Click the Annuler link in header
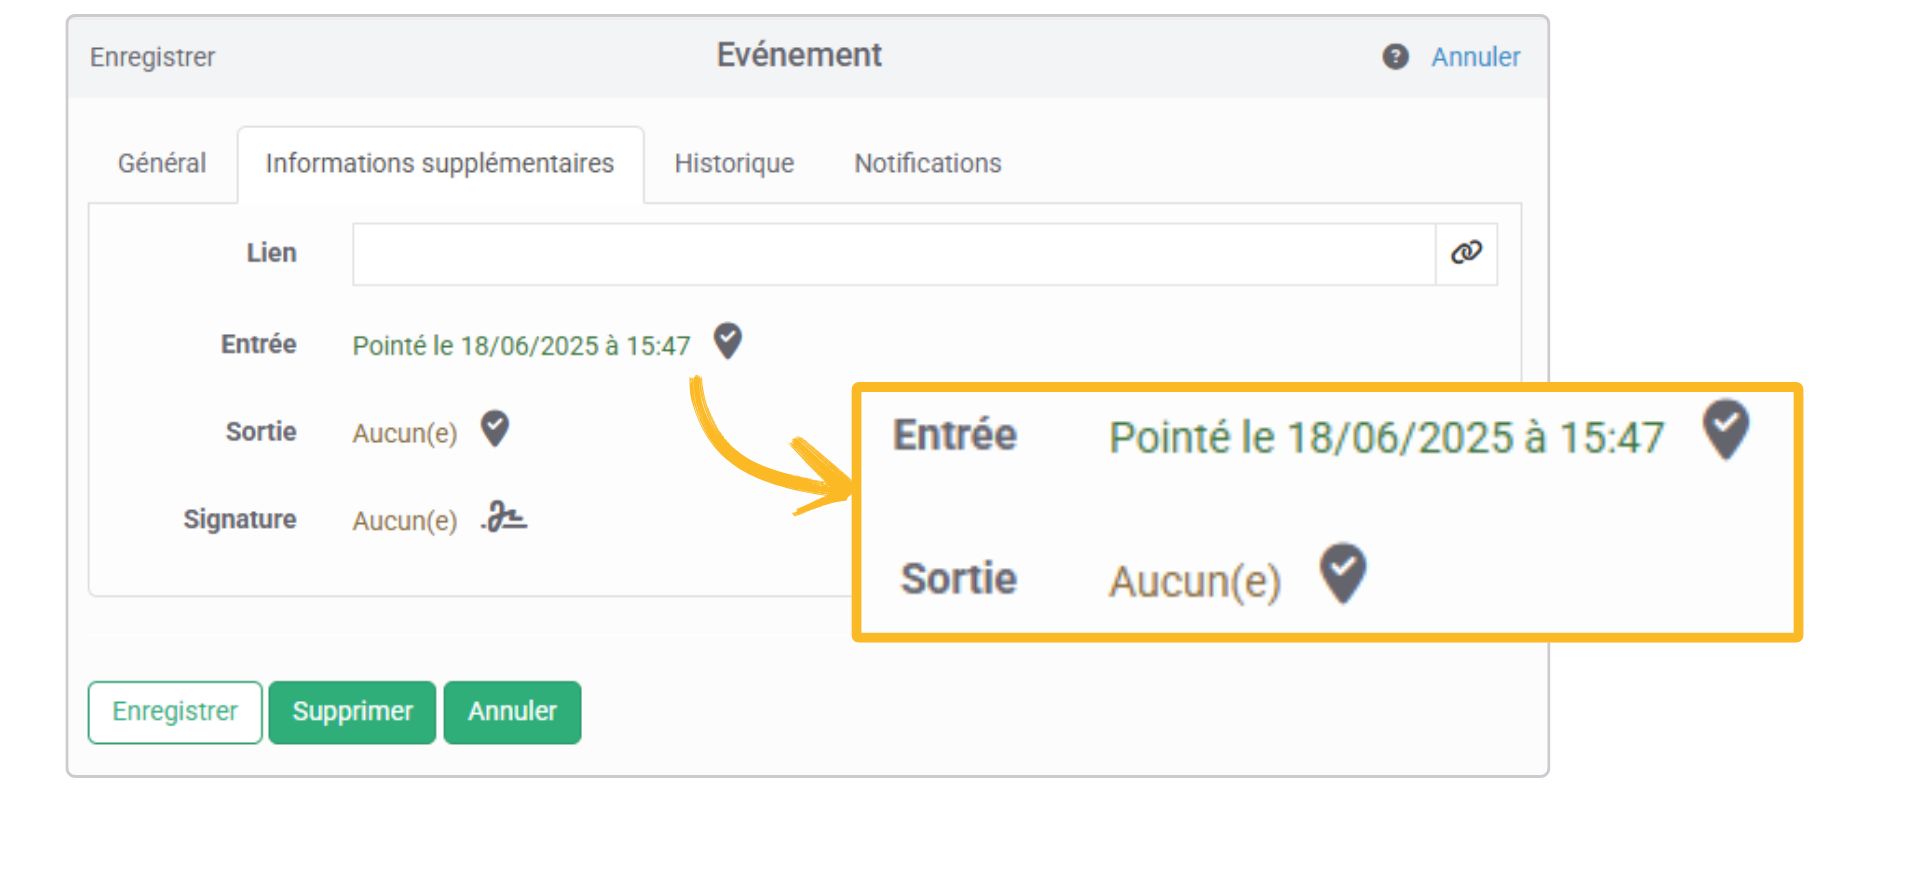This screenshot has height=894, width=1920. 1475,57
